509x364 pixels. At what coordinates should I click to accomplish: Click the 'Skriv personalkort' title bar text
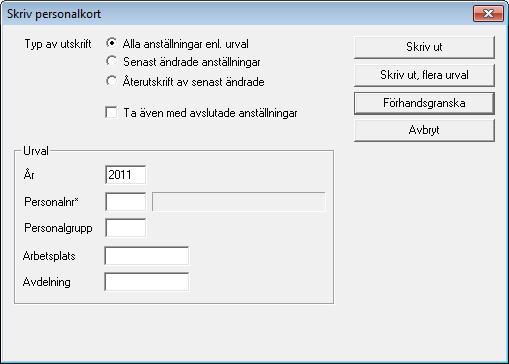tap(54, 14)
